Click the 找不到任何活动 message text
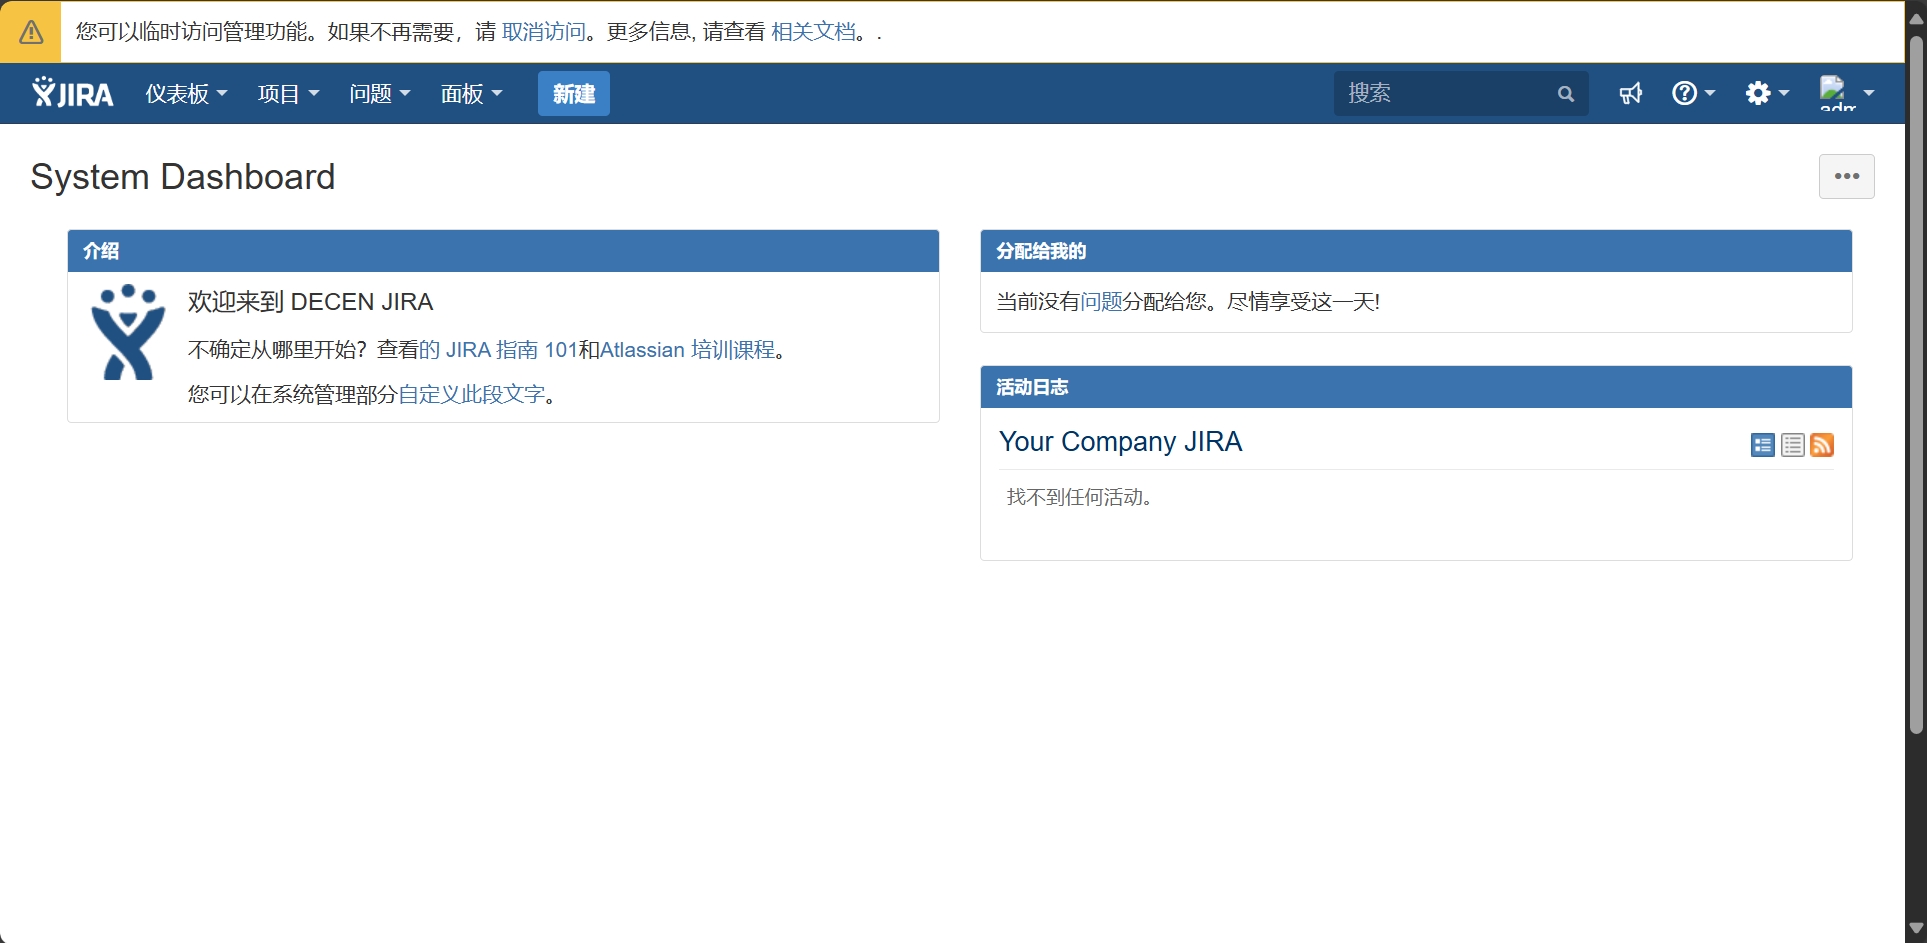The height and width of the screenshot is (943, 1927). tap(1080, 497)
